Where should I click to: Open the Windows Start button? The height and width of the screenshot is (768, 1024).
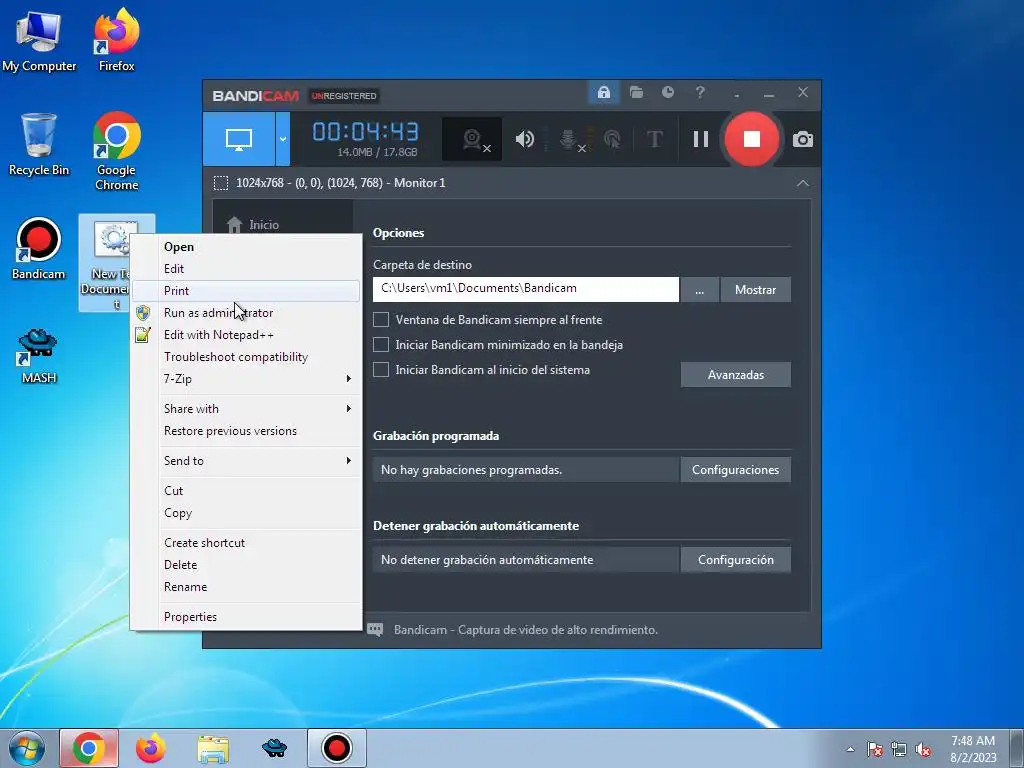coord(26,748)
